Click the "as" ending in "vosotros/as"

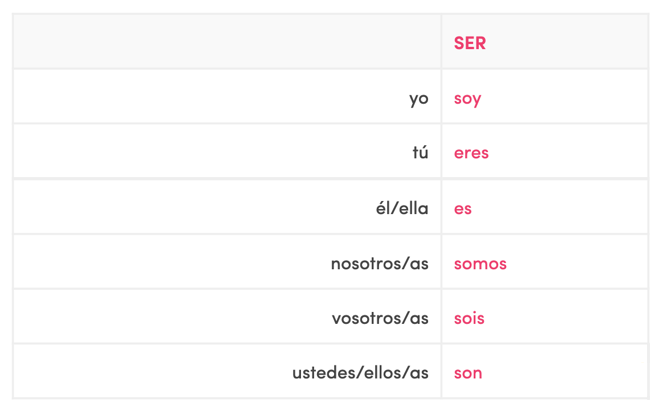[x=418, y=318]
